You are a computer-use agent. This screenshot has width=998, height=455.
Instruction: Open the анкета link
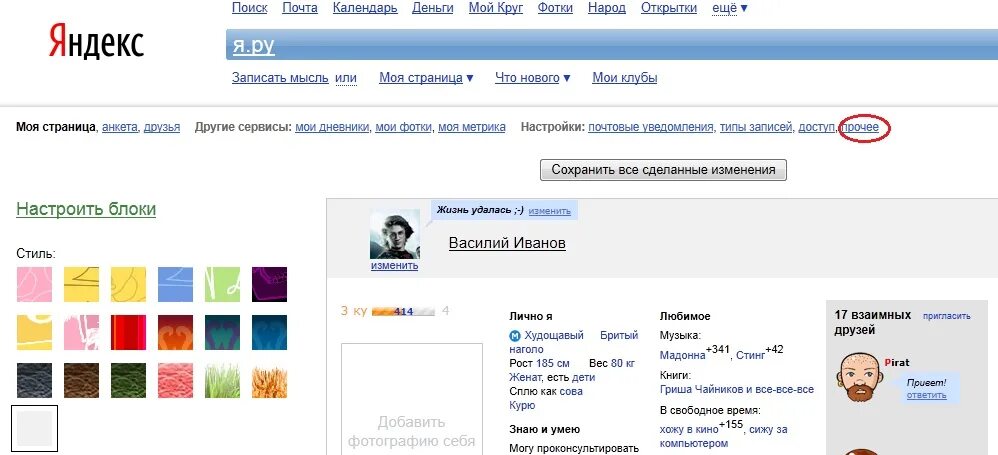click(x=120, y=127)
